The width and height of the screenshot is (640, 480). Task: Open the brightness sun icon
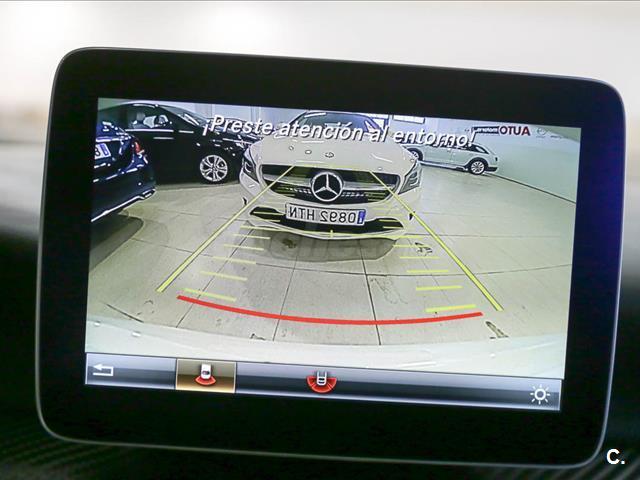coord(540,396)
